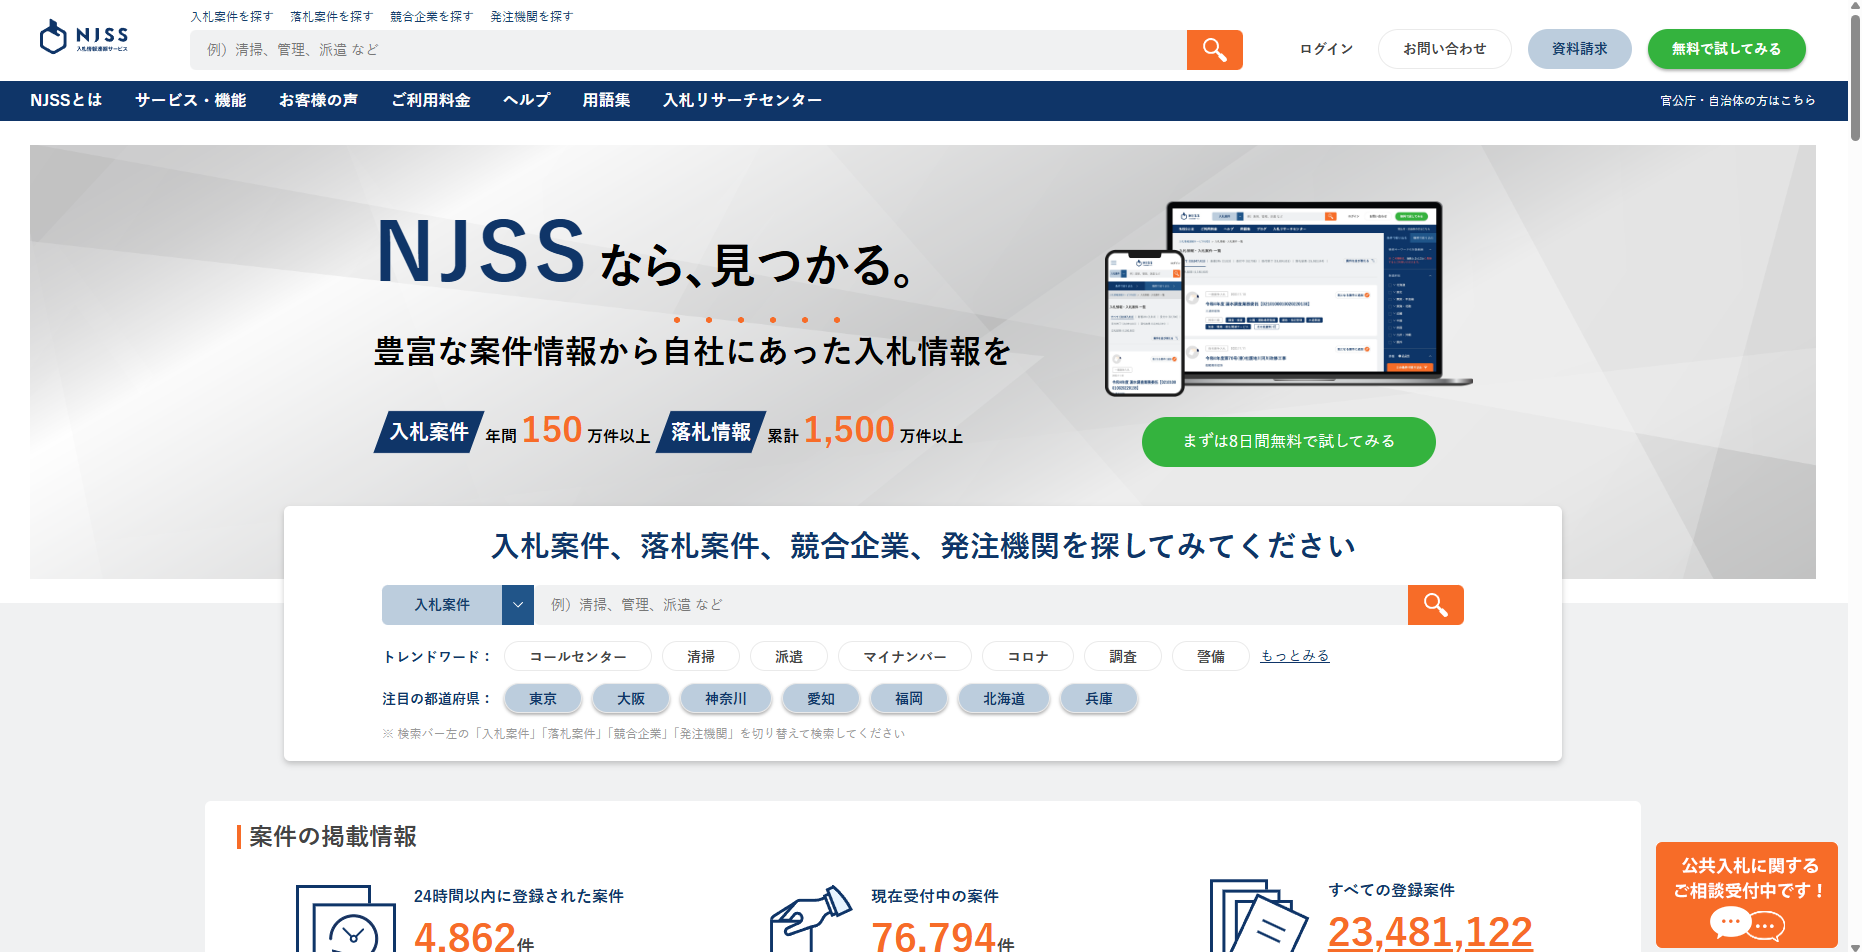Image resolution: width=1862 pixels, height=952 pixels.
Task: Open the 23,481,122 registered cases link
Action: point(1430,931)
